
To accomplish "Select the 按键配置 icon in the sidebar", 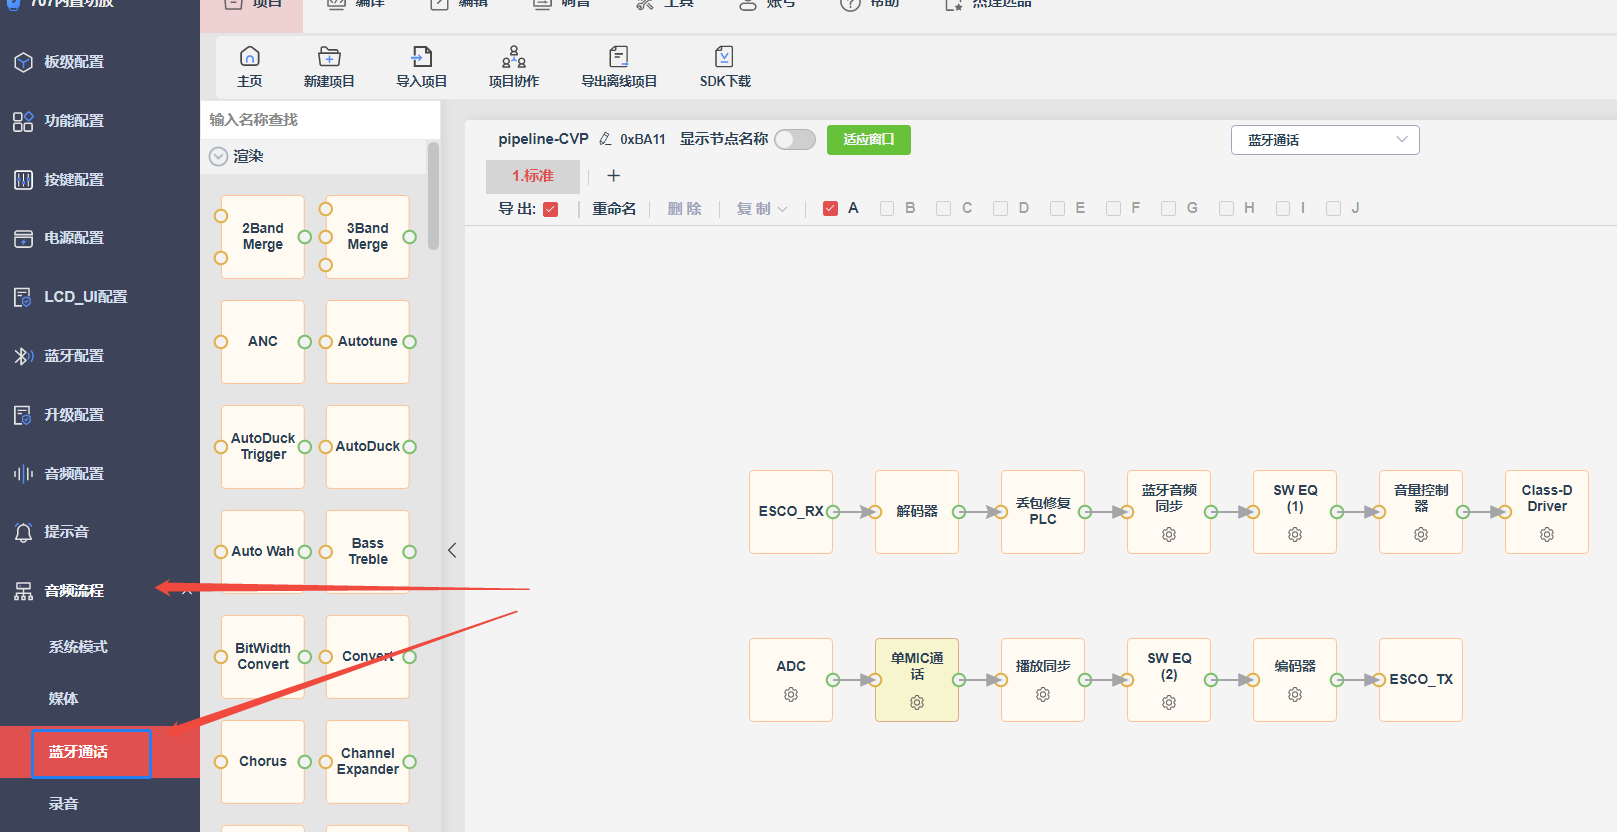I will tap(23, 180).
